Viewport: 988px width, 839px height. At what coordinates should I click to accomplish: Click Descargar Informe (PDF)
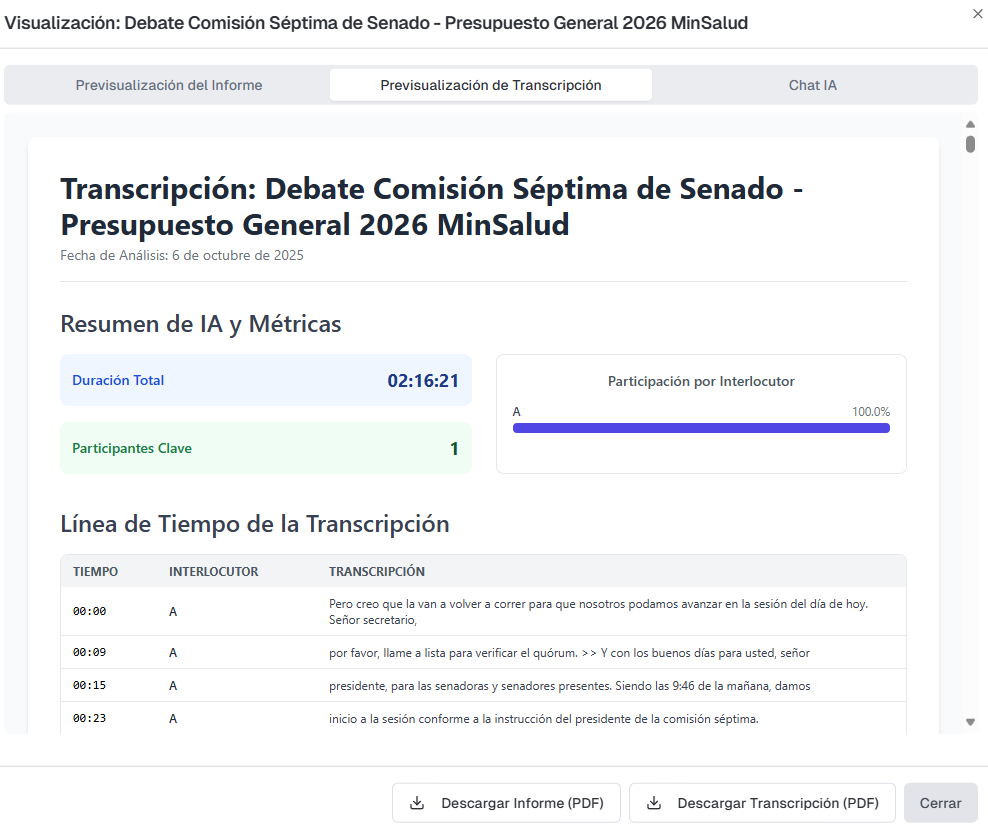506,802
